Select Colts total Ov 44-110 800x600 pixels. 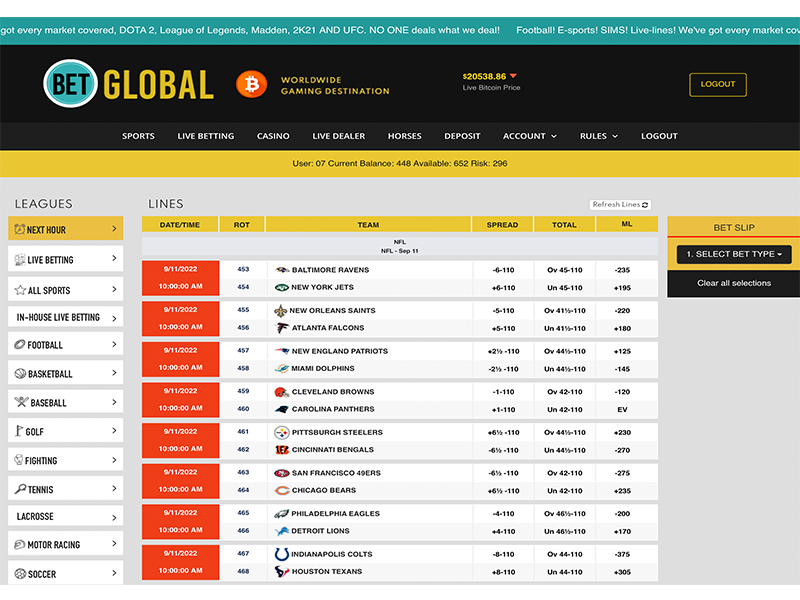pyautogui.click(x=564, y=554)
